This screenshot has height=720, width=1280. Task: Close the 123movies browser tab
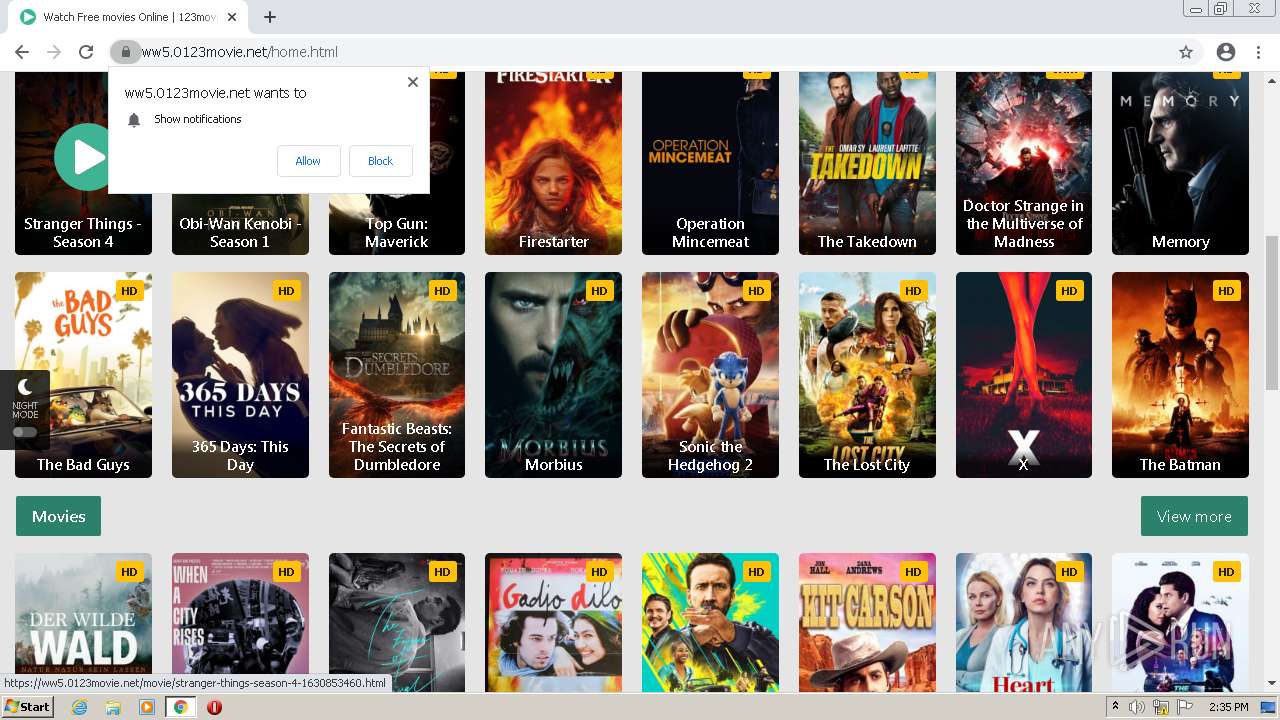232,17
